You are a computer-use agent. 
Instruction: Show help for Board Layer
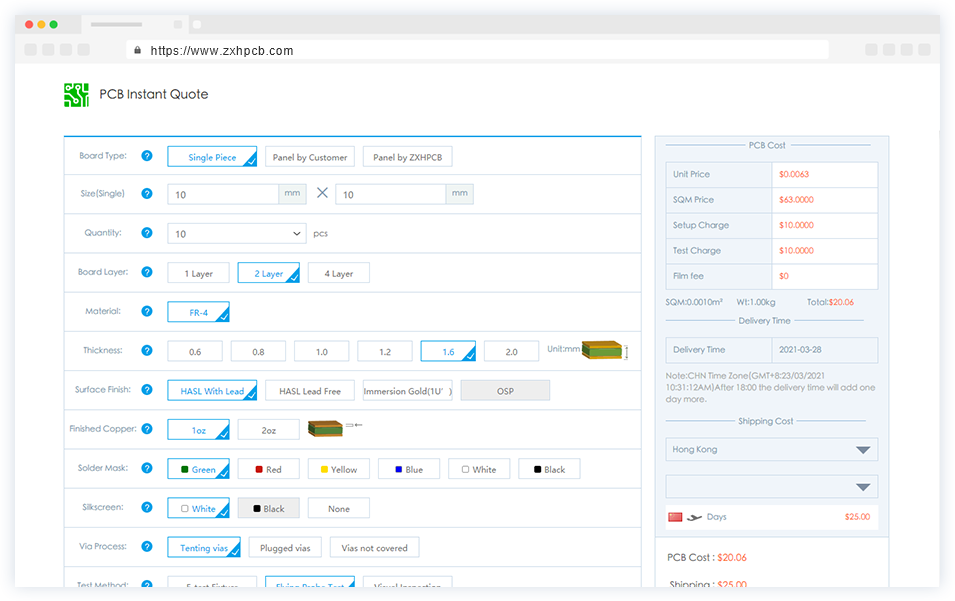[x=147, y=272]
